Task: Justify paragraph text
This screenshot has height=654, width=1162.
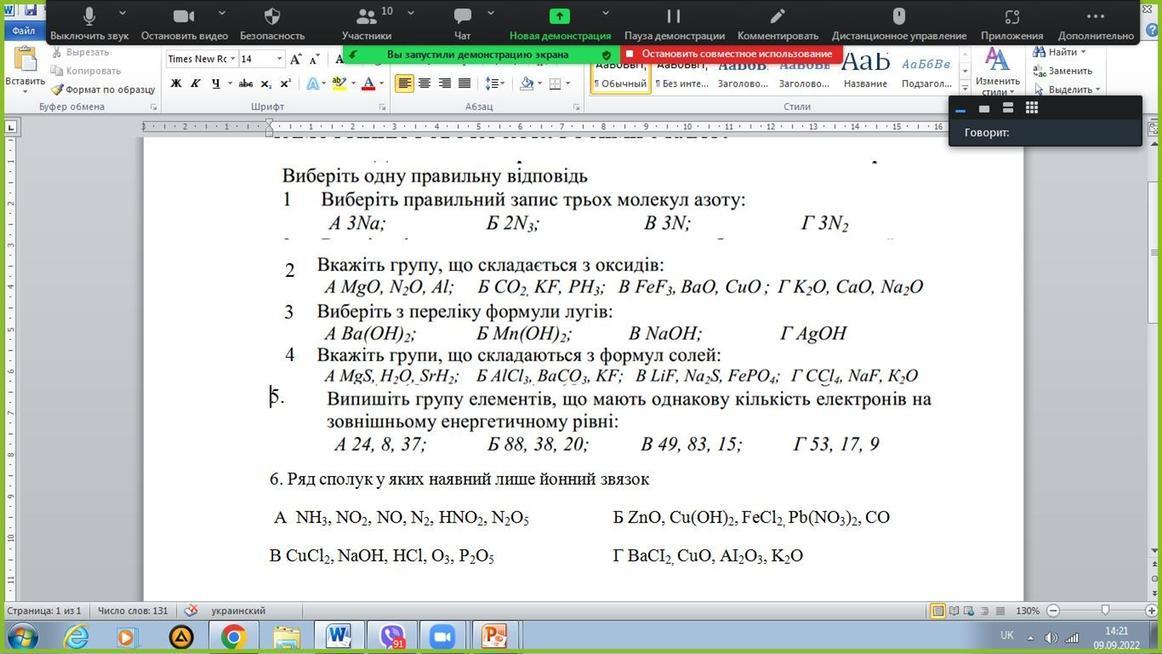Action: coord(465,83)
